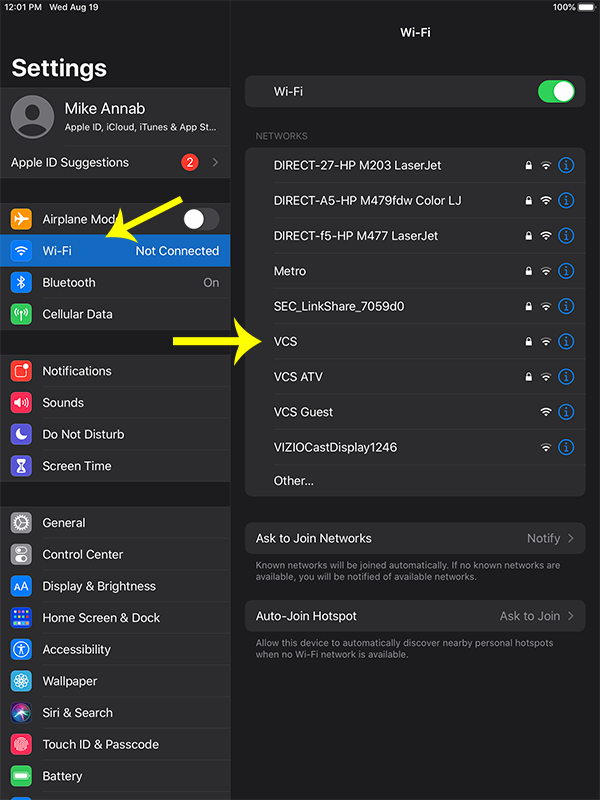Open Control Center icon in sidebar

coord(22,554)
